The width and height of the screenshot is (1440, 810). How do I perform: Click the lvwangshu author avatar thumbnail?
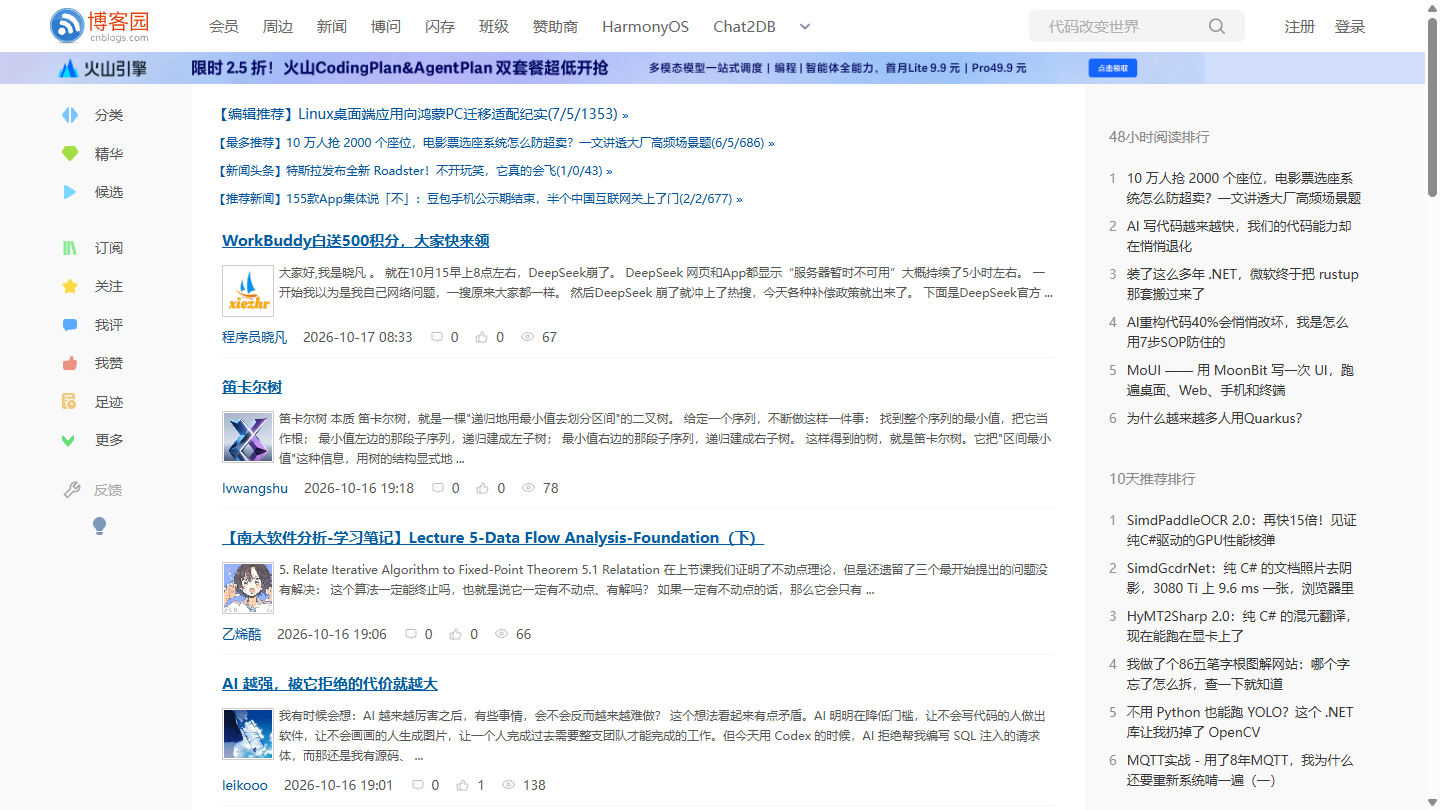[x=248, y=437]
